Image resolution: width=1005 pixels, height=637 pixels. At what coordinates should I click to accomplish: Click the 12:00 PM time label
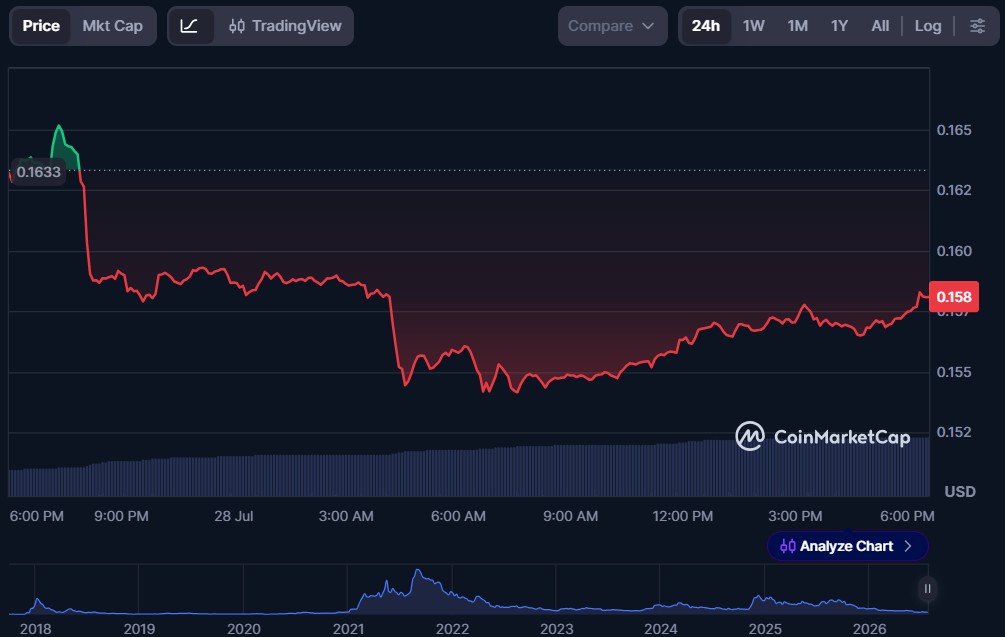coord(683,516)
